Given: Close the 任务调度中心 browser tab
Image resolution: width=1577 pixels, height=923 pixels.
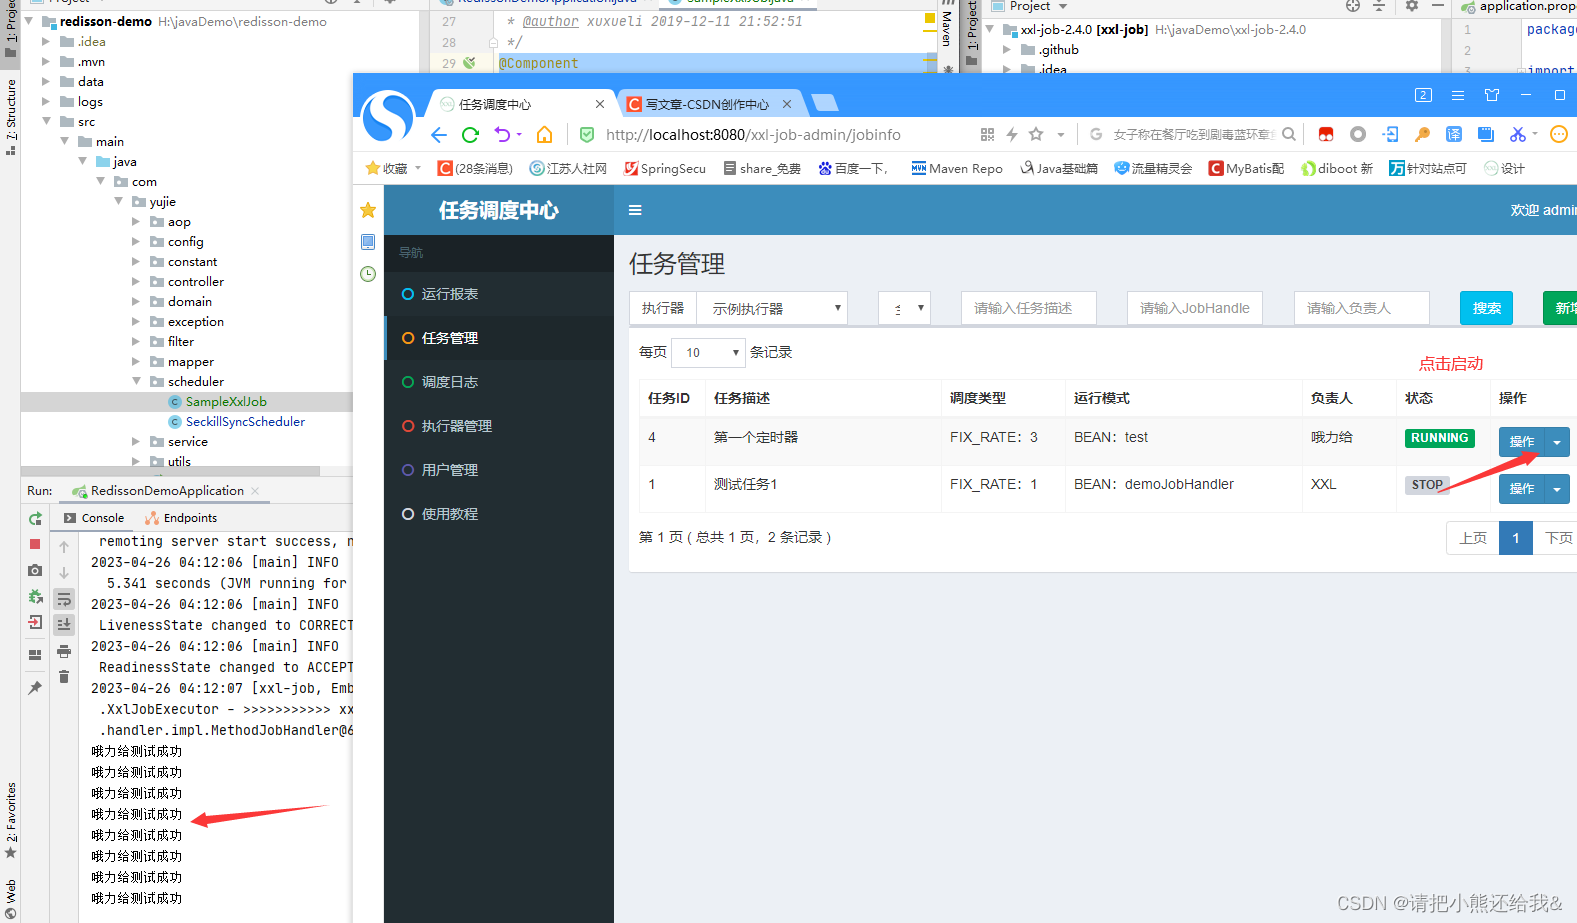Looking at the screenshot, I should click(600, 104).
